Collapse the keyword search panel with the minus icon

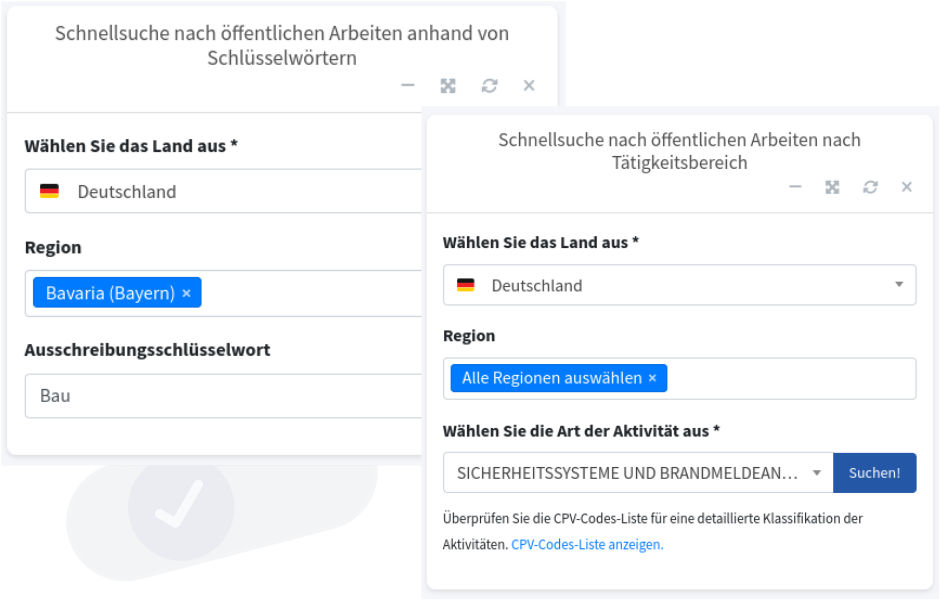407,86
